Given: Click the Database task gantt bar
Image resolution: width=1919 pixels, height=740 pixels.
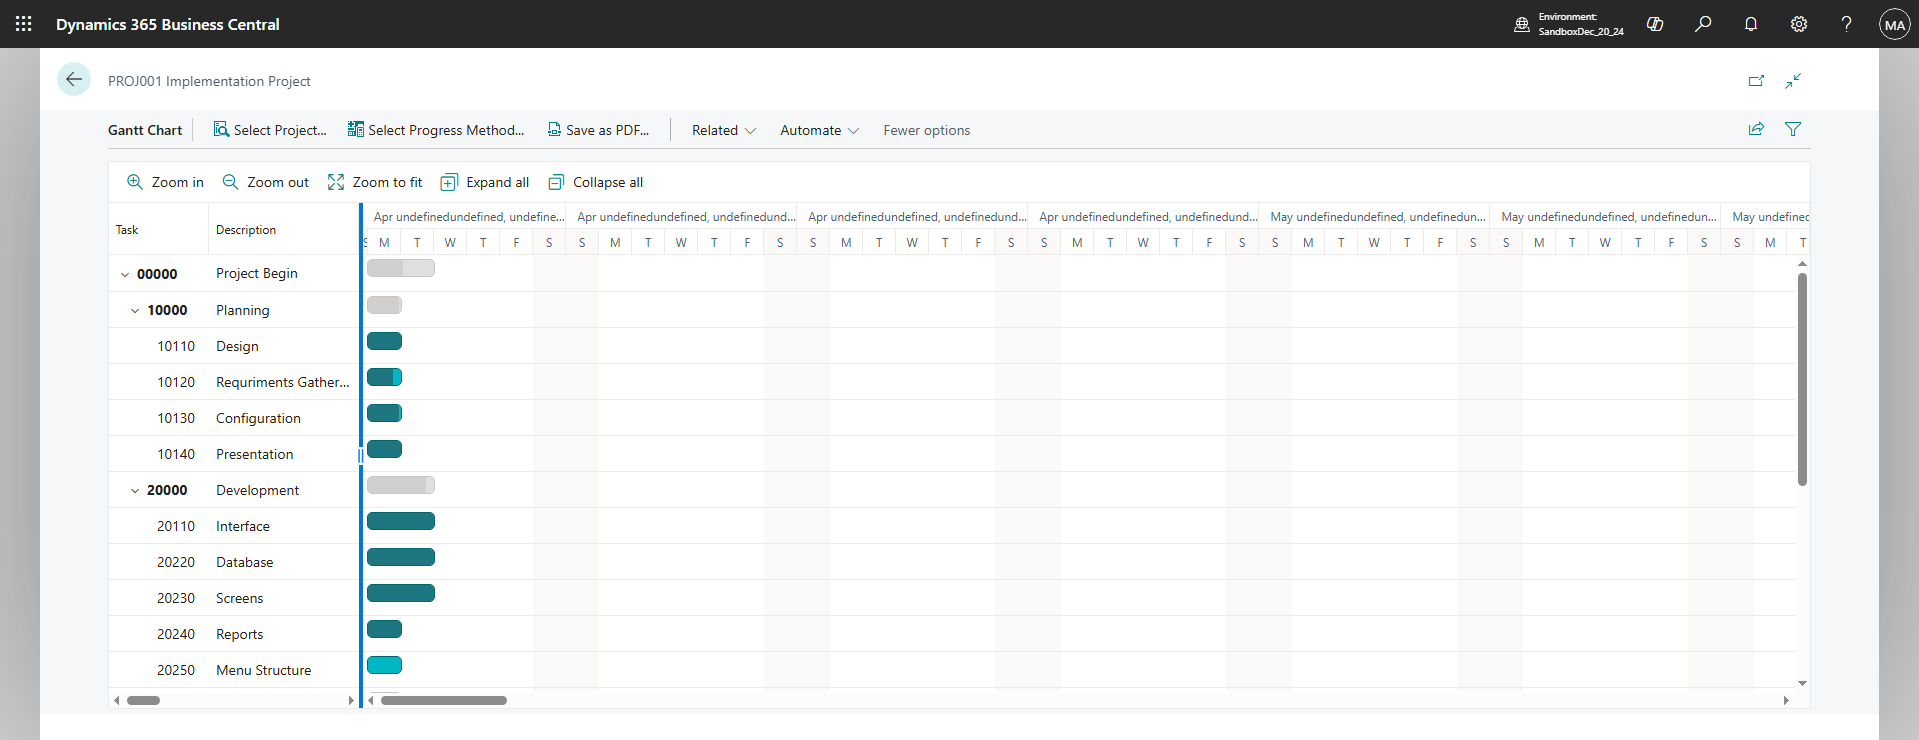Looking at the screenshot, I should point(401,557).
